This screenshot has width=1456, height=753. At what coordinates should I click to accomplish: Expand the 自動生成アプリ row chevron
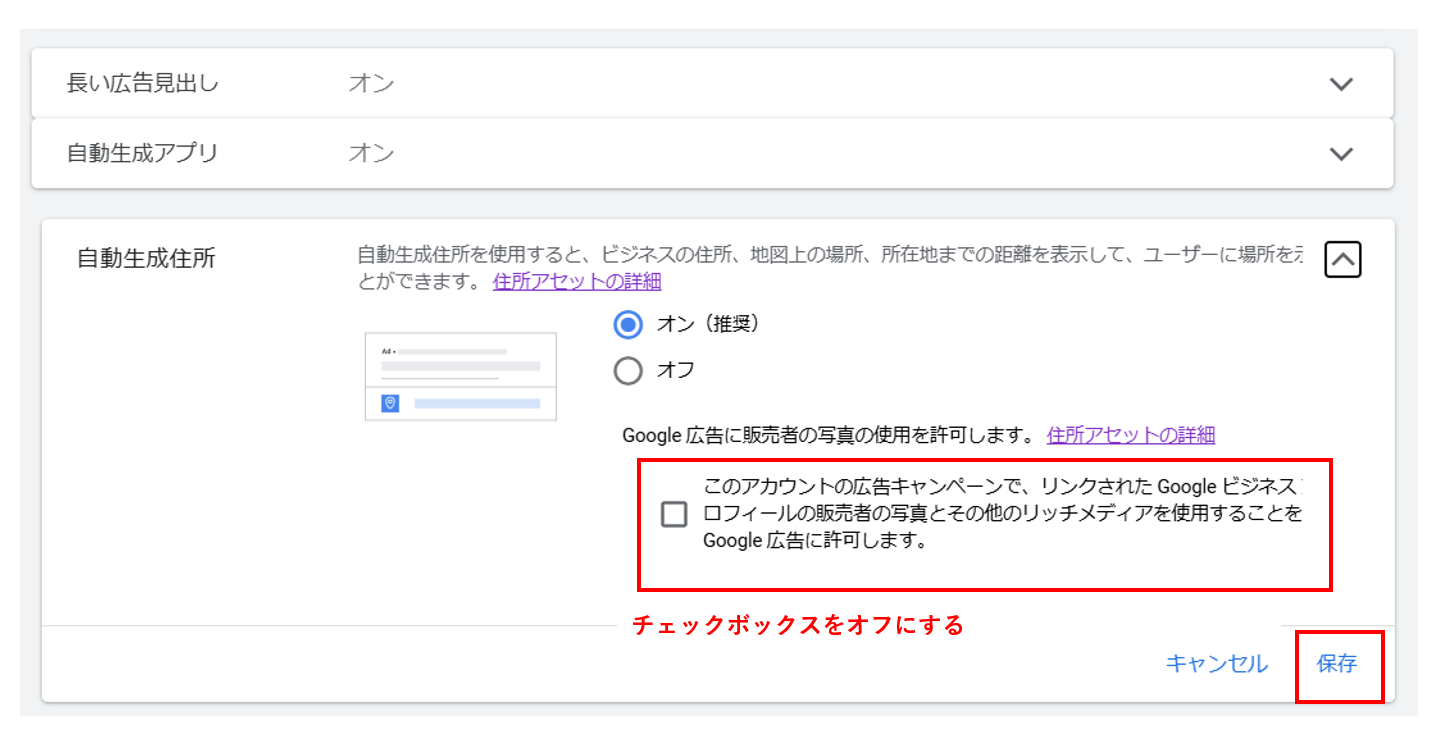[x=1341, y=154]
